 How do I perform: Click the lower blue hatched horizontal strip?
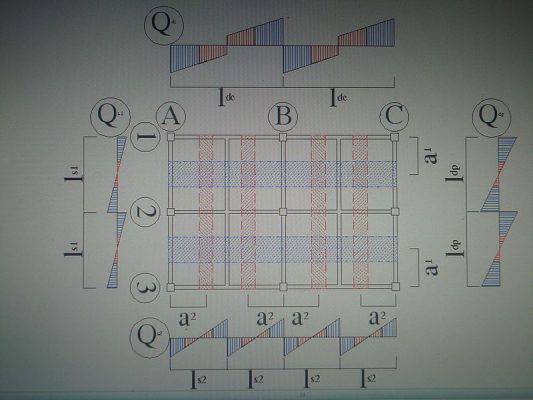(283, 249)
